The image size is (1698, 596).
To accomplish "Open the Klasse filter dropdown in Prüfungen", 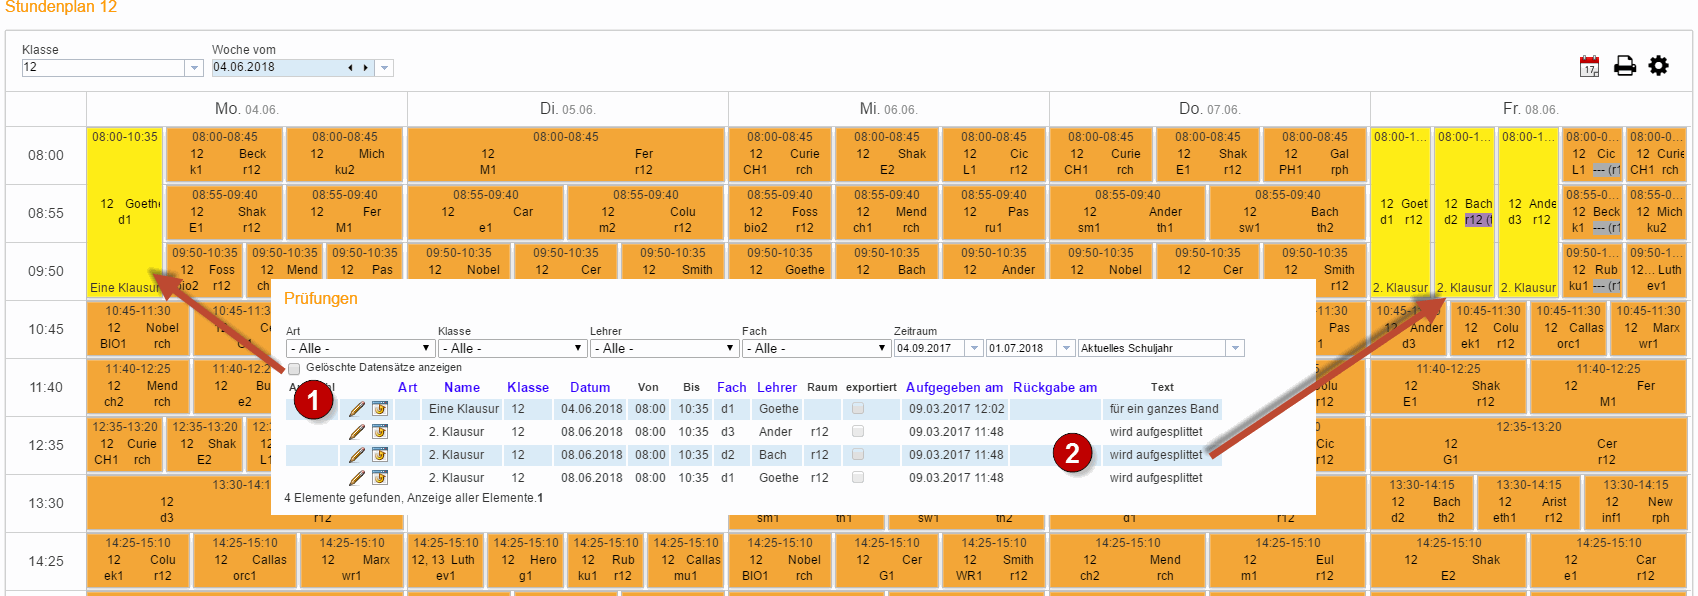I will click(x=512, y=348).
